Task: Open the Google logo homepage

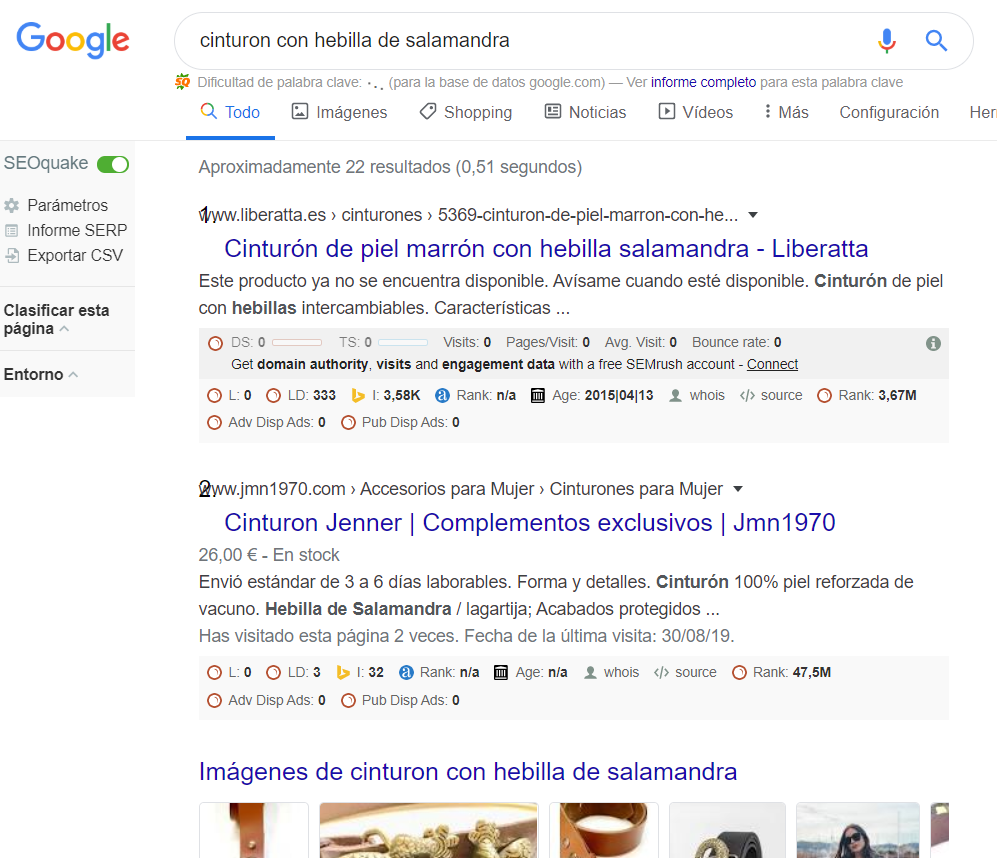Action: (72, 39)
